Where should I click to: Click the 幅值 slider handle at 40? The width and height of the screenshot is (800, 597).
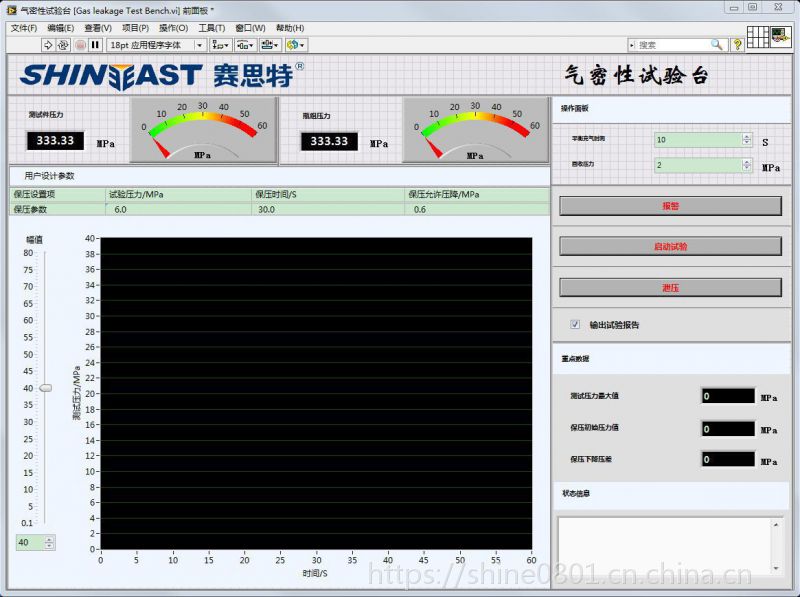(46, 388)
